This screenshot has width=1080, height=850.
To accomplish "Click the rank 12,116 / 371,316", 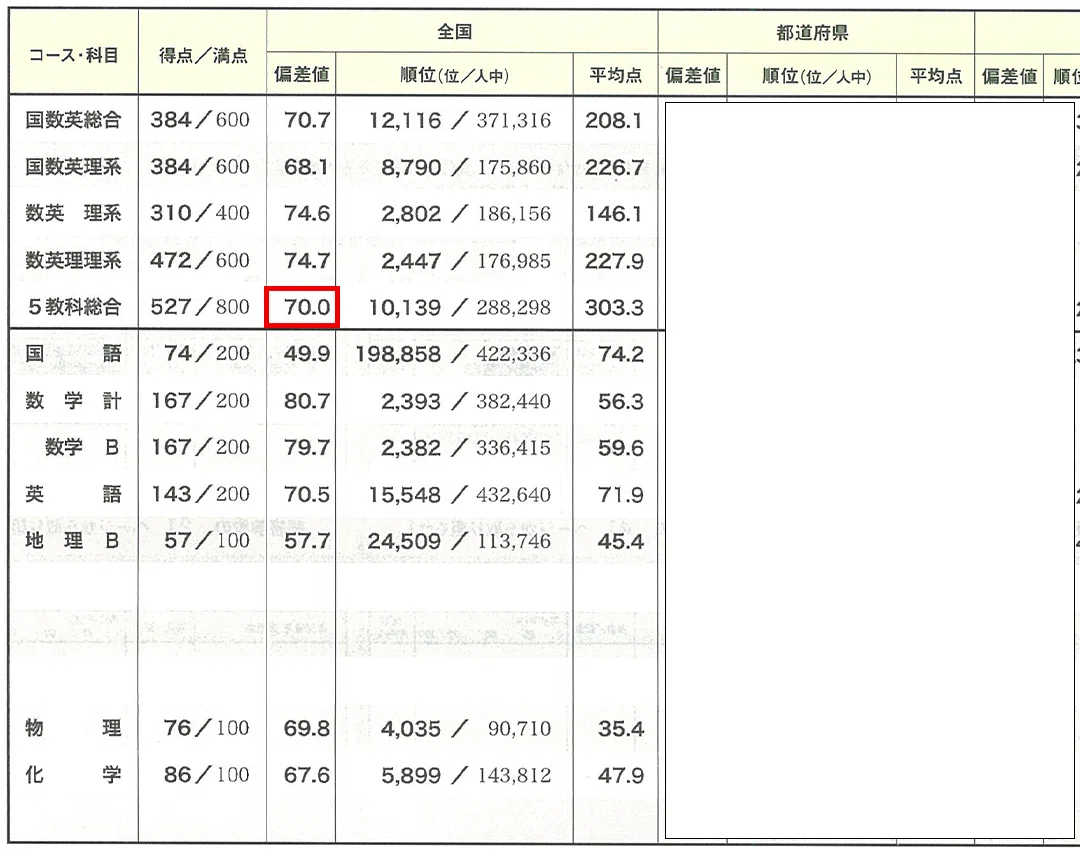I will click(x=459, y=121).
